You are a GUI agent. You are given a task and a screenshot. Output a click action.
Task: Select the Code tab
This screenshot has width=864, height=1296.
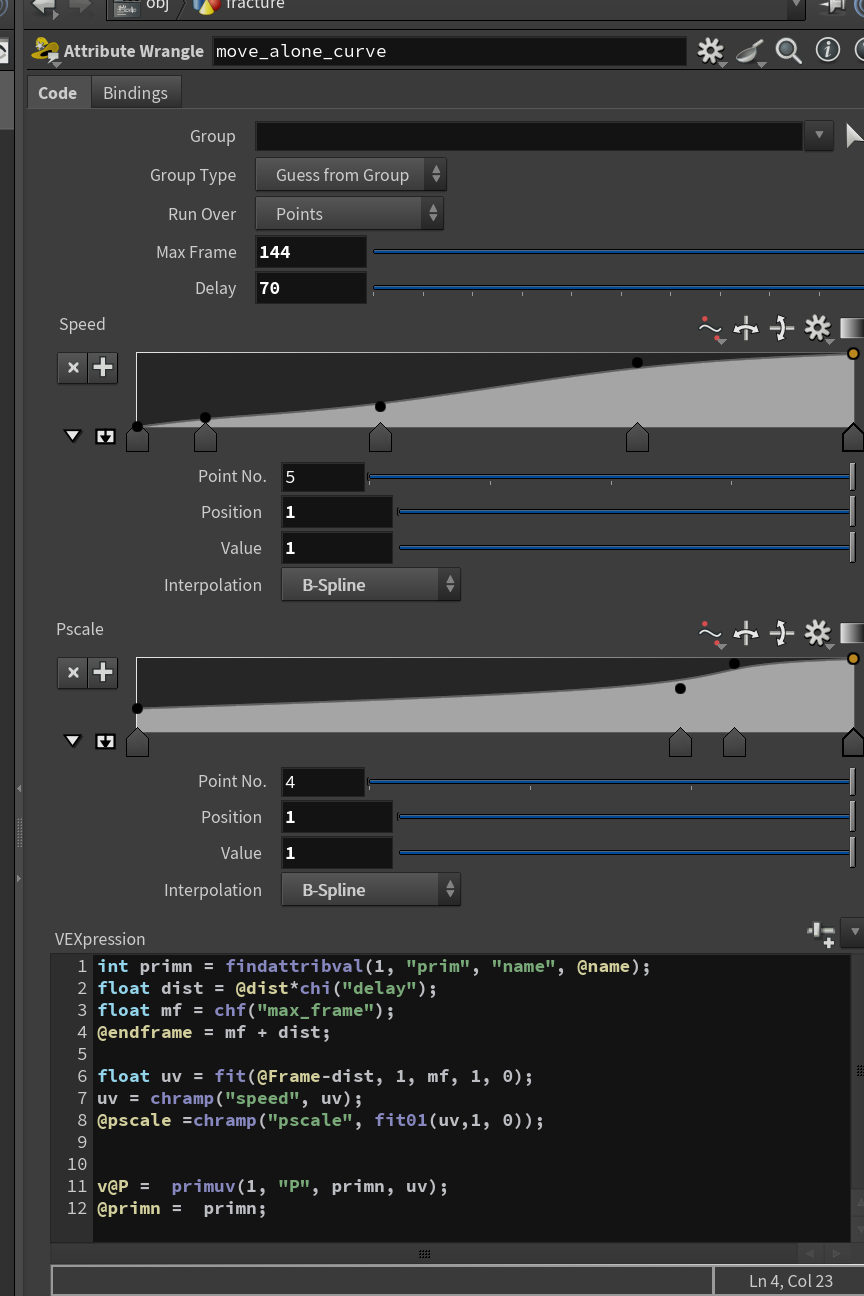[58, 93]
